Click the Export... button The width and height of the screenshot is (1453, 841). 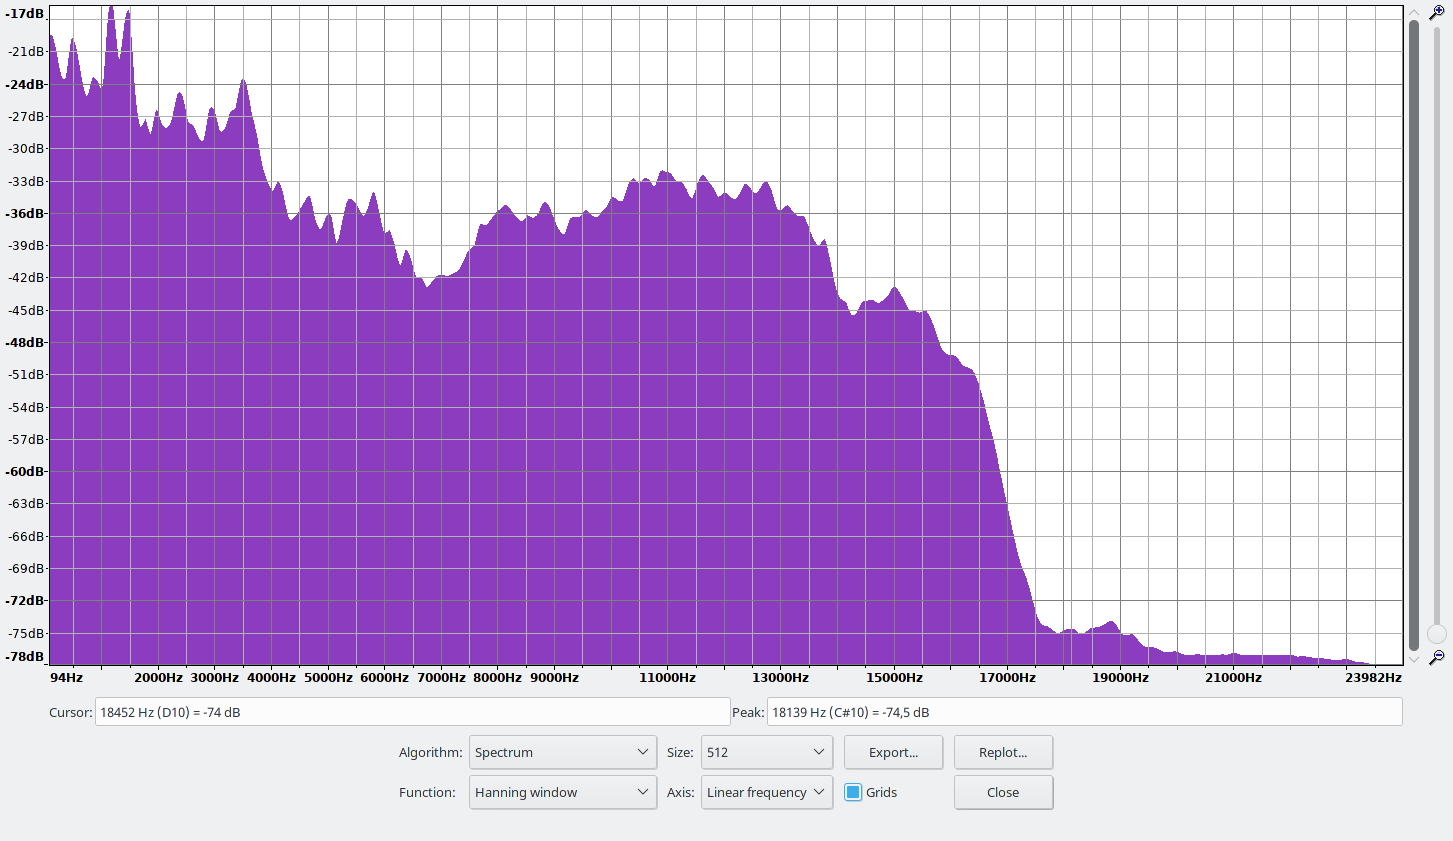pyautogui.click(x=893, y=752)
